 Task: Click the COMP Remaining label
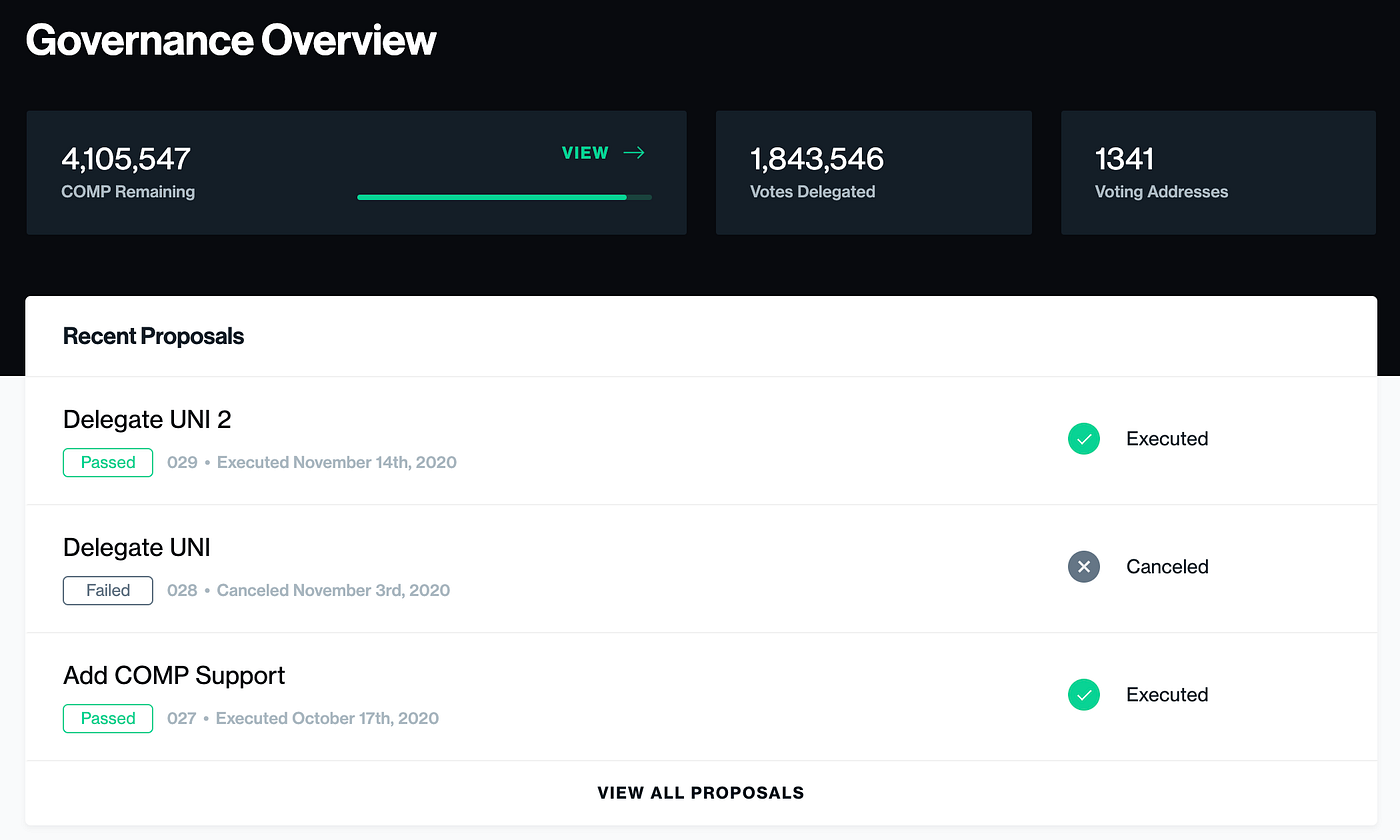click(x=128, y=192)
